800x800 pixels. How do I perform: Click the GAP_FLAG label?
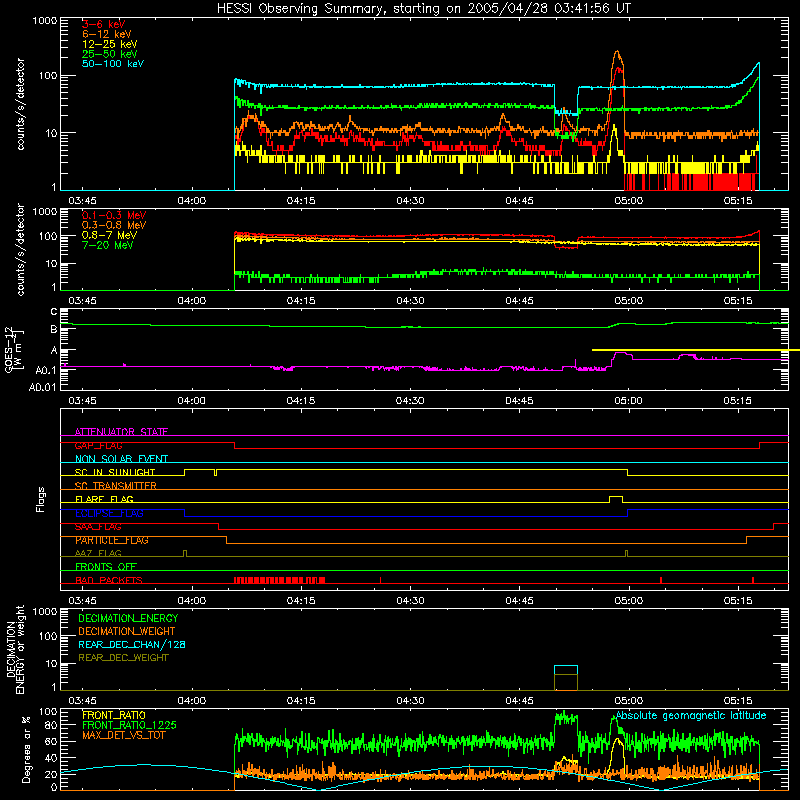tap(98, 445)
